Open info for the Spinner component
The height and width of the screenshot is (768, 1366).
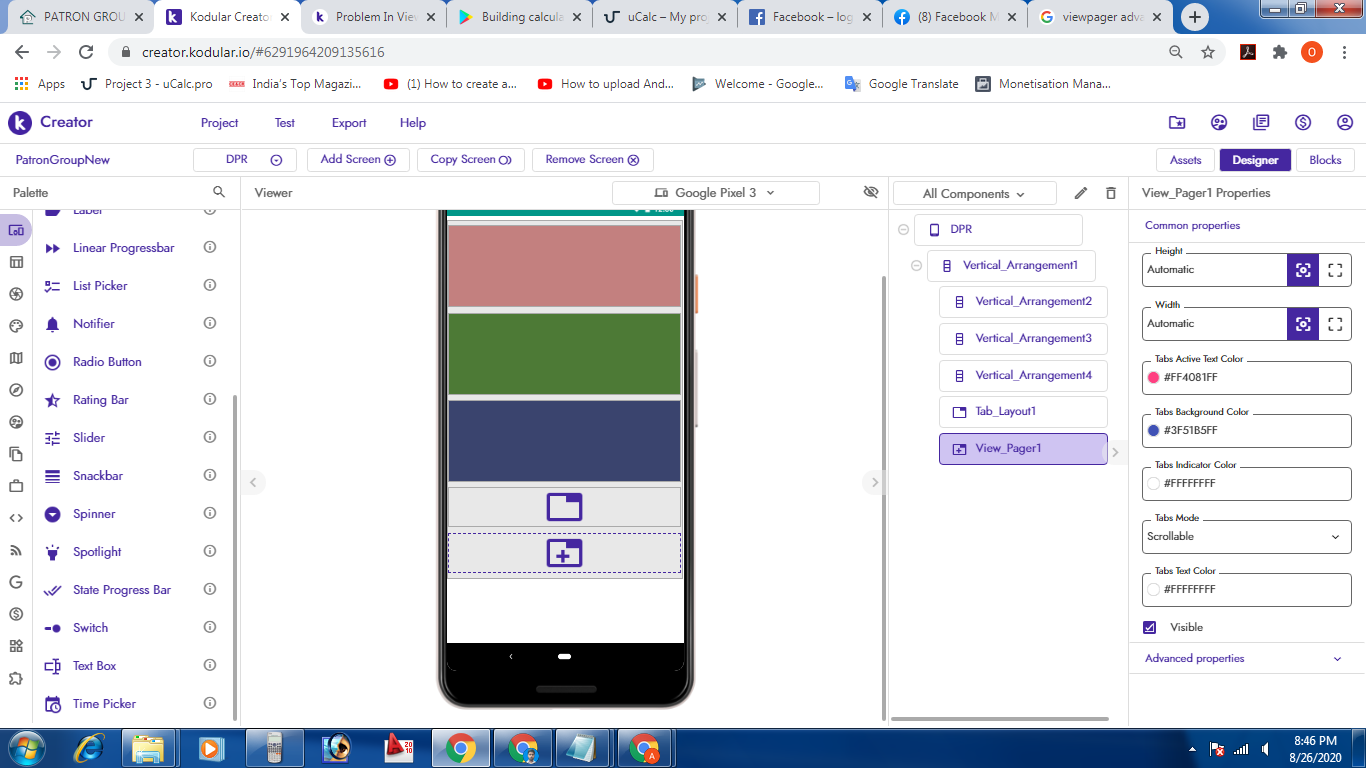point(210,513)
